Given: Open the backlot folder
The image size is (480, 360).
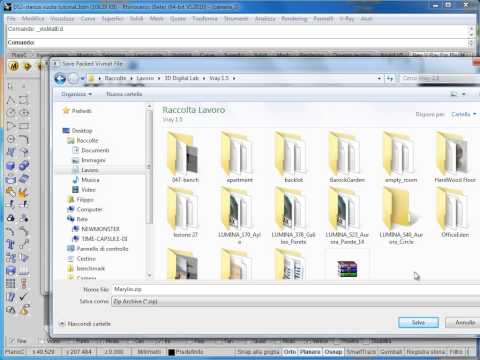Looking at the screenshot, I should coord(293,157).
